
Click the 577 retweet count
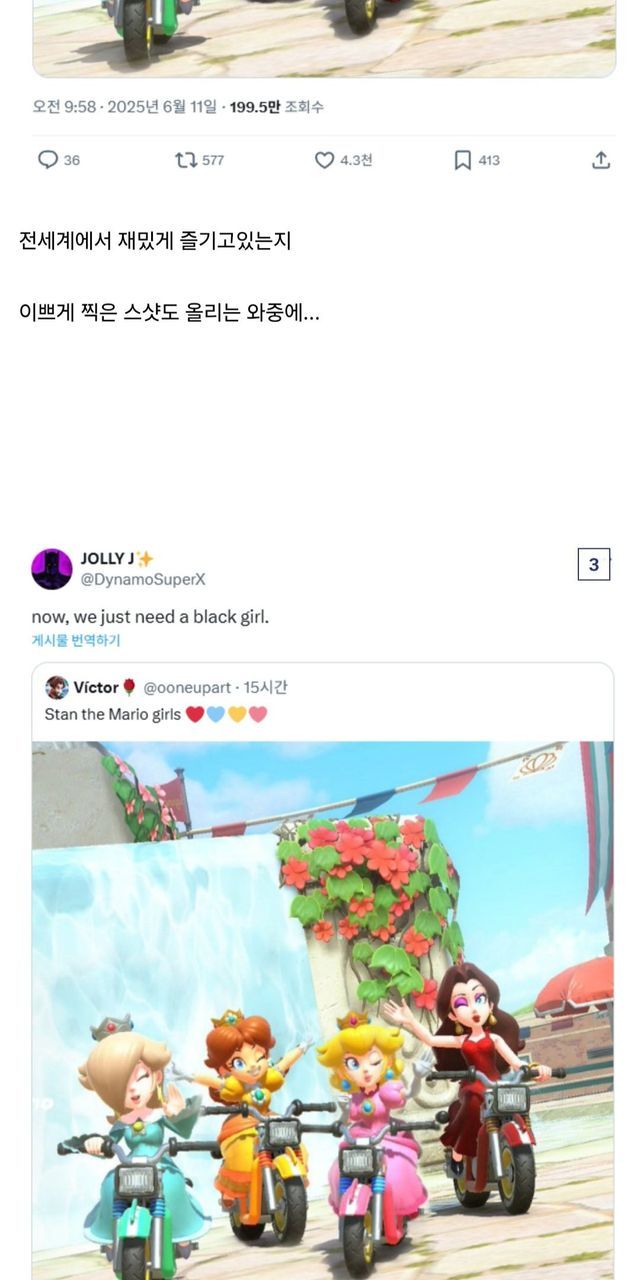[213, 160]
